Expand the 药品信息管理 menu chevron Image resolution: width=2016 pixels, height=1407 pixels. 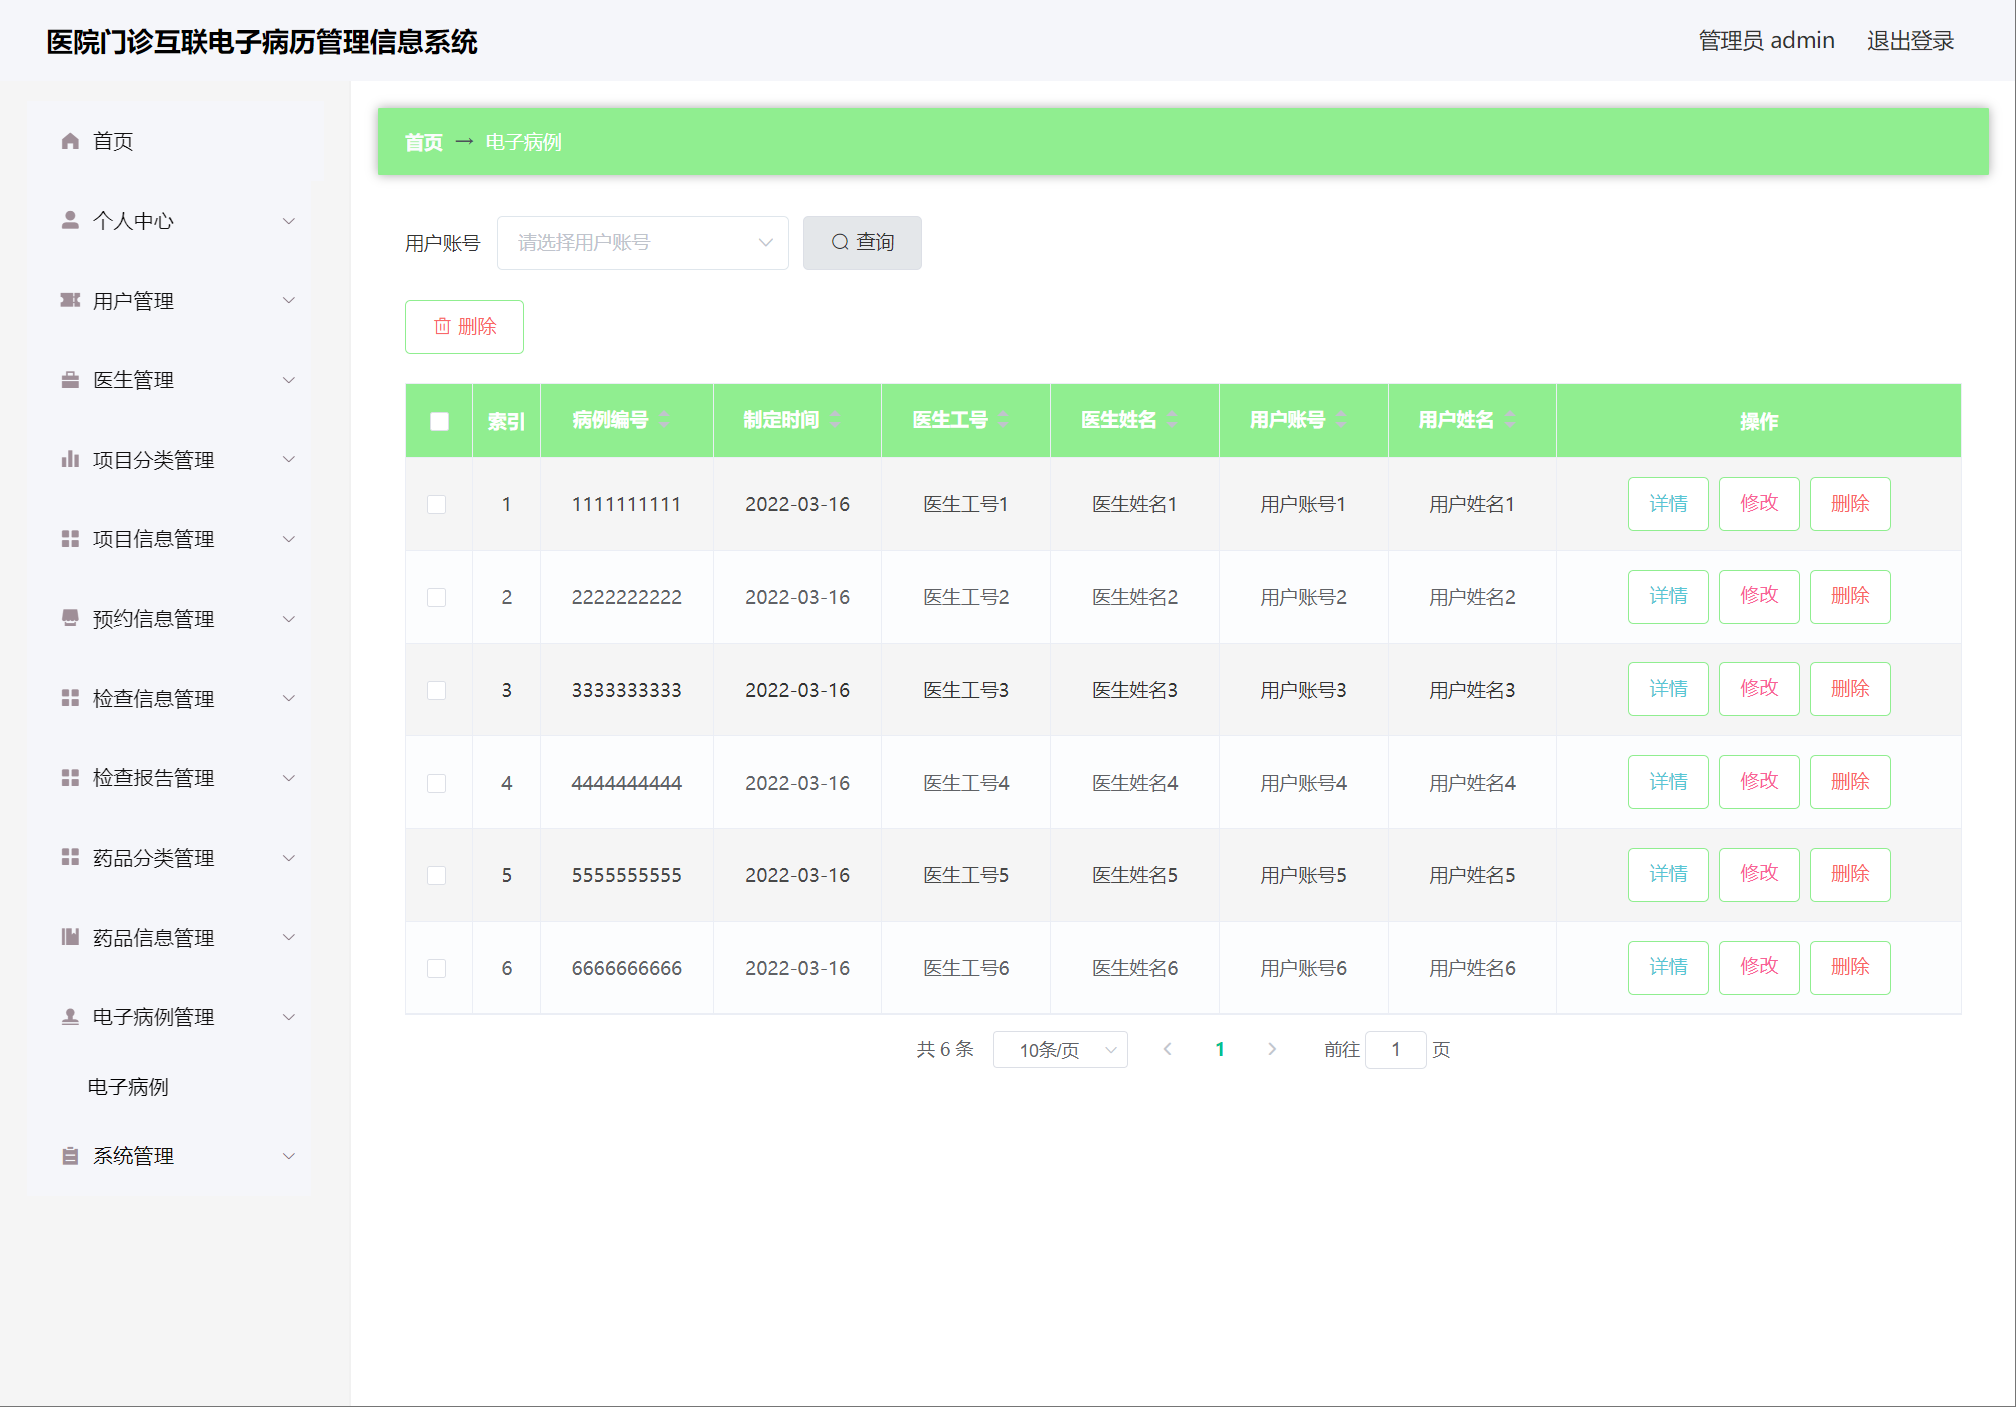289,937
